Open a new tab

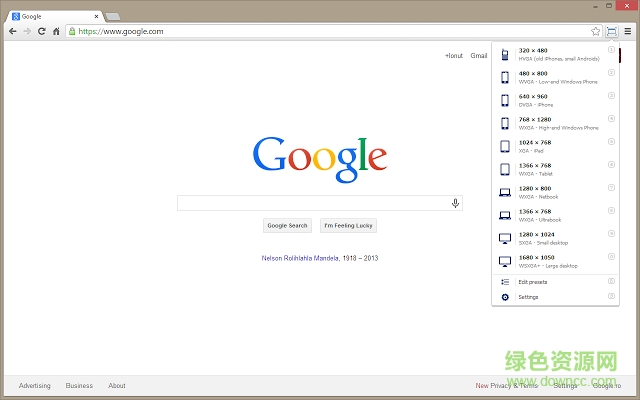(113, 17)
